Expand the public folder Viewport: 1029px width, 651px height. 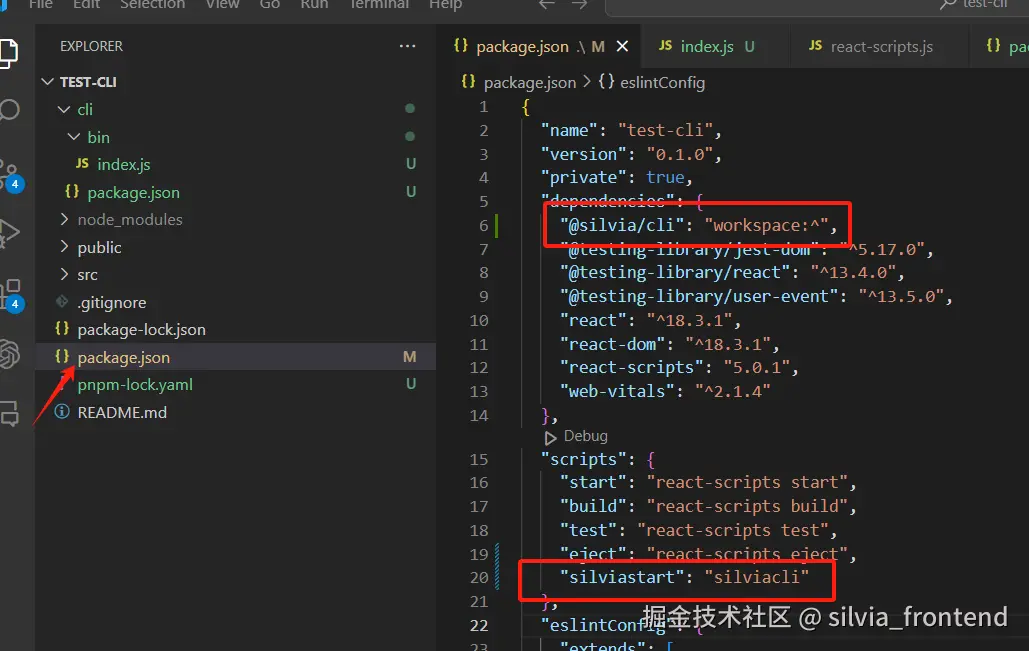tap(99, 247)
